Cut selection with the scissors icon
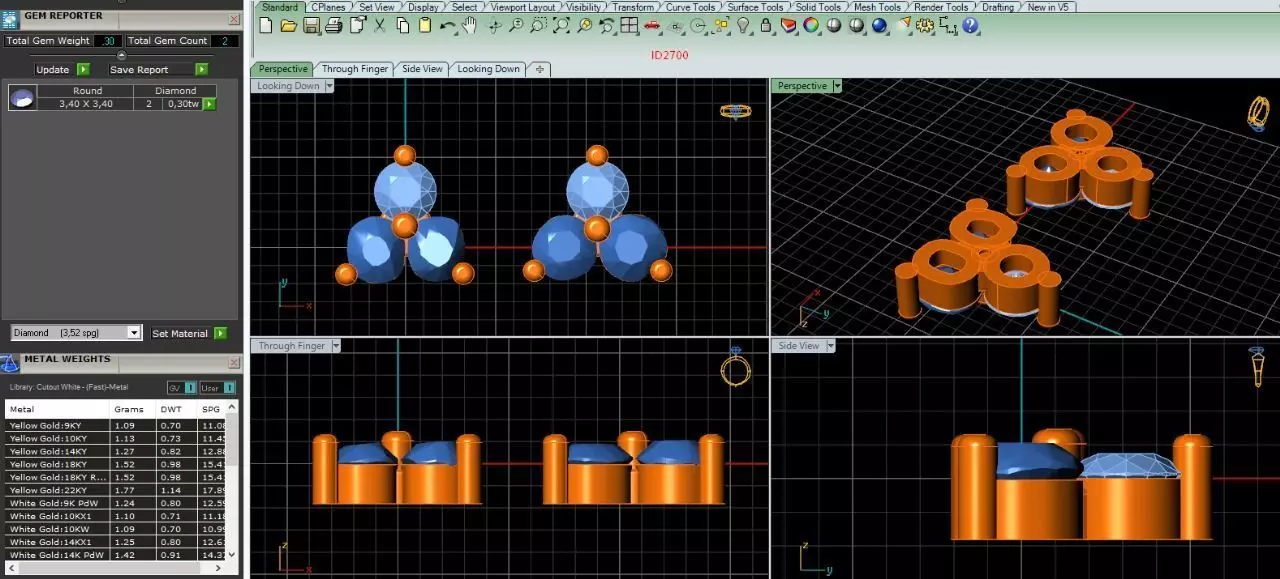The height and width of the screenshot is (579, 1280). click(x=379, y=25)
